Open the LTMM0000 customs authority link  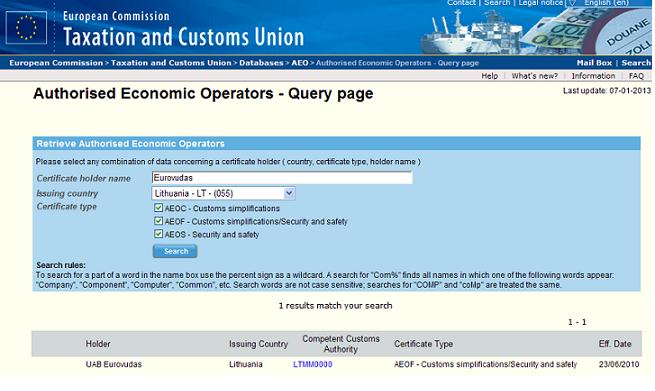312,364
